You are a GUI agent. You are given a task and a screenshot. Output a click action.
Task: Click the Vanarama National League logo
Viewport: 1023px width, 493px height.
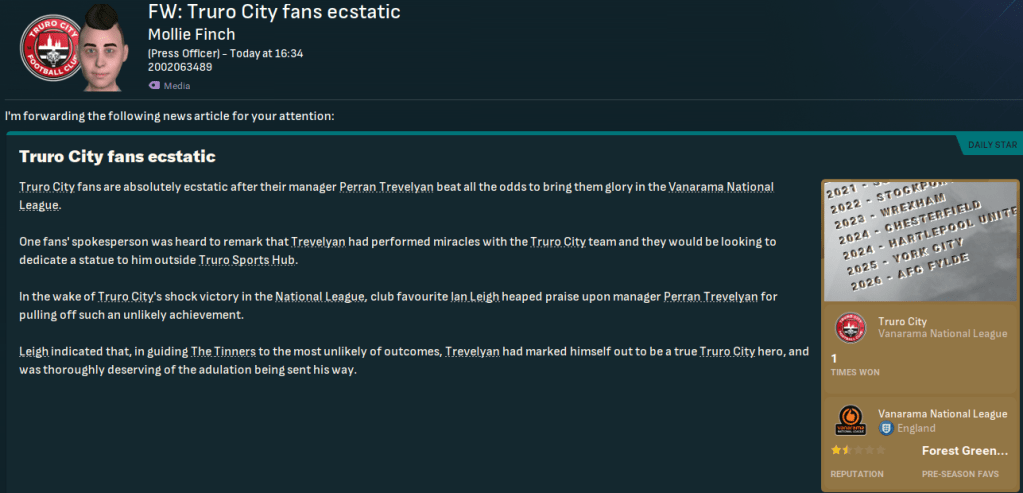tap(850, 421)
